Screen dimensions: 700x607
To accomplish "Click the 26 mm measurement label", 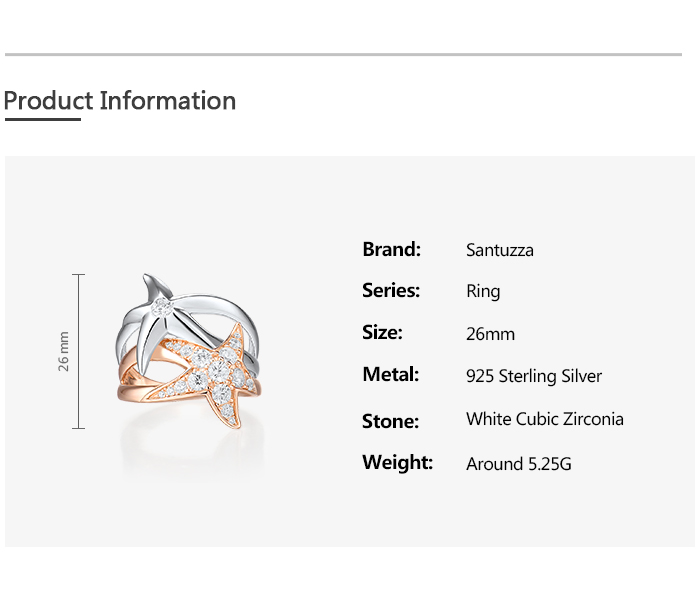I will pos(64,351).
